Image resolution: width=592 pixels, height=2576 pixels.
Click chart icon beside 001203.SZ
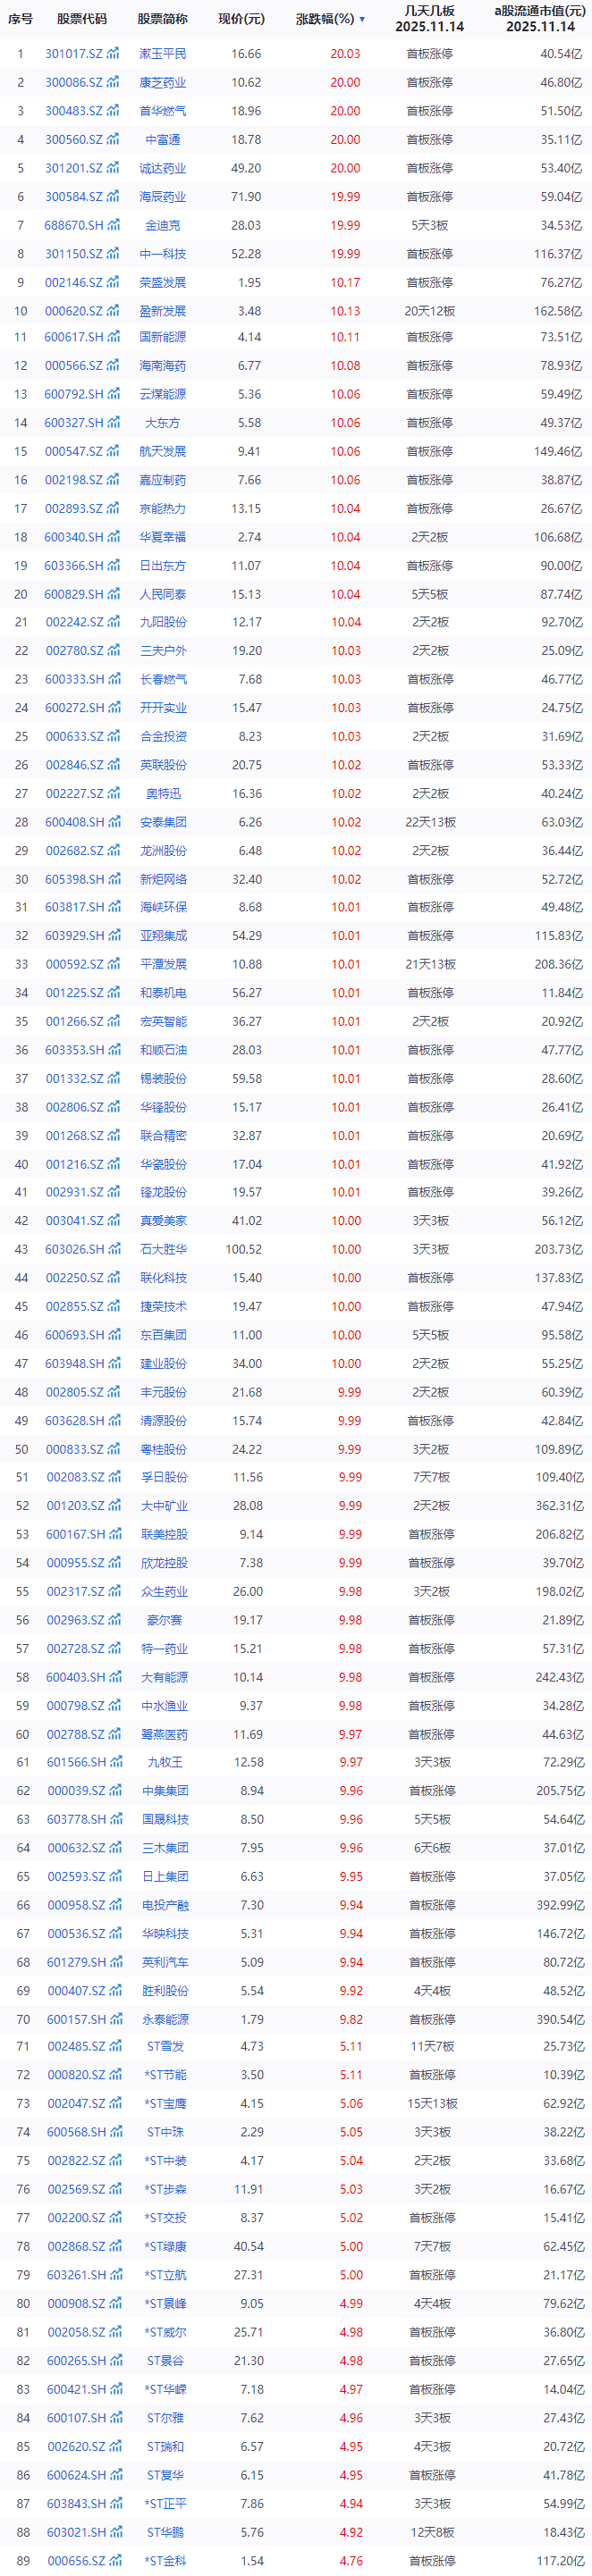pyautogui.click(x=113, y=1506)
